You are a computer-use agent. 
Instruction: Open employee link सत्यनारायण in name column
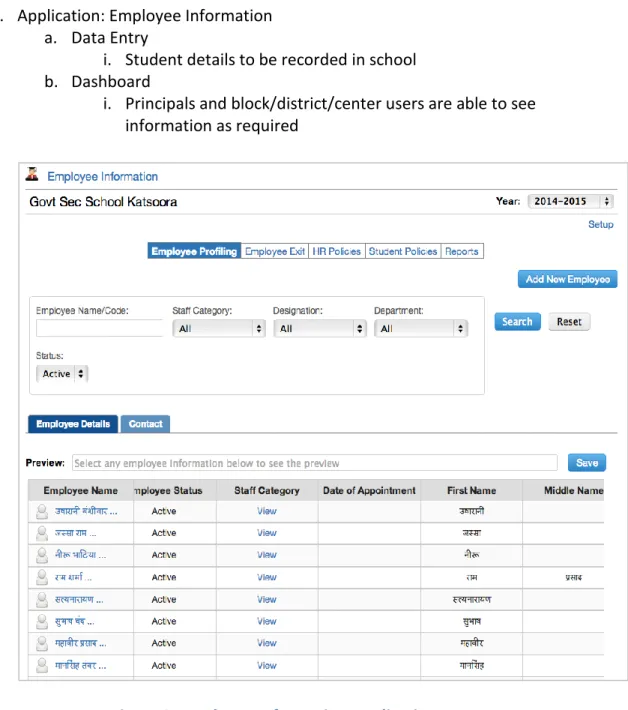[79, 600]
